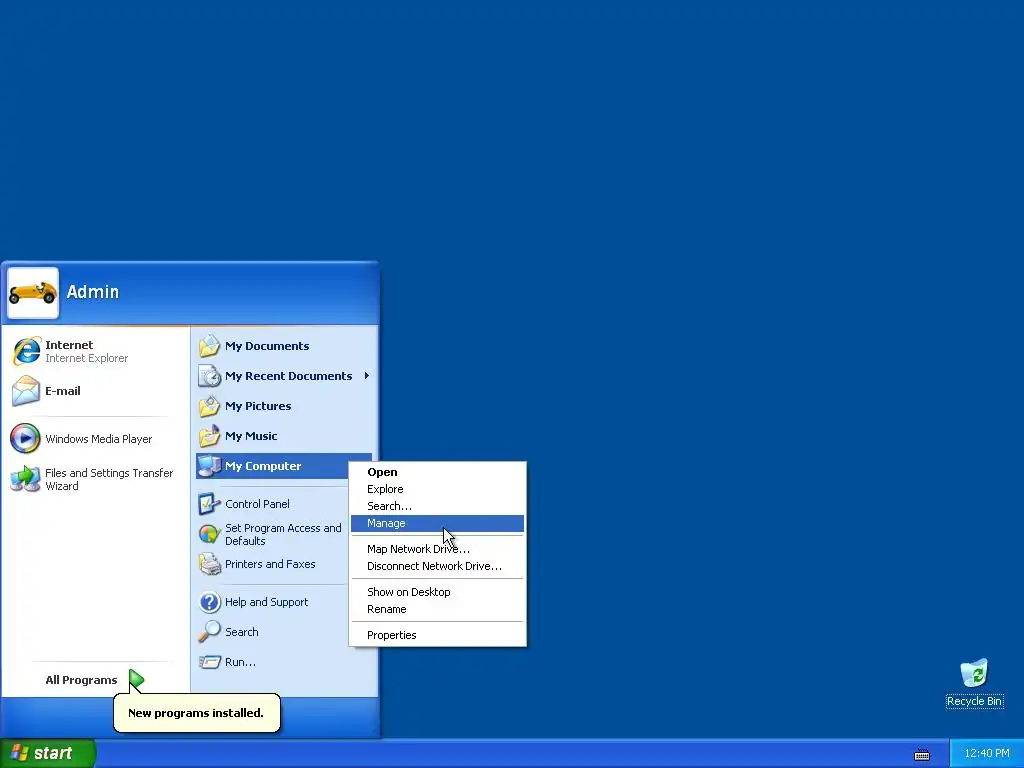Click the Internet Explorer subtitle text
1024x768 pixels.
[x=86, y=359]
